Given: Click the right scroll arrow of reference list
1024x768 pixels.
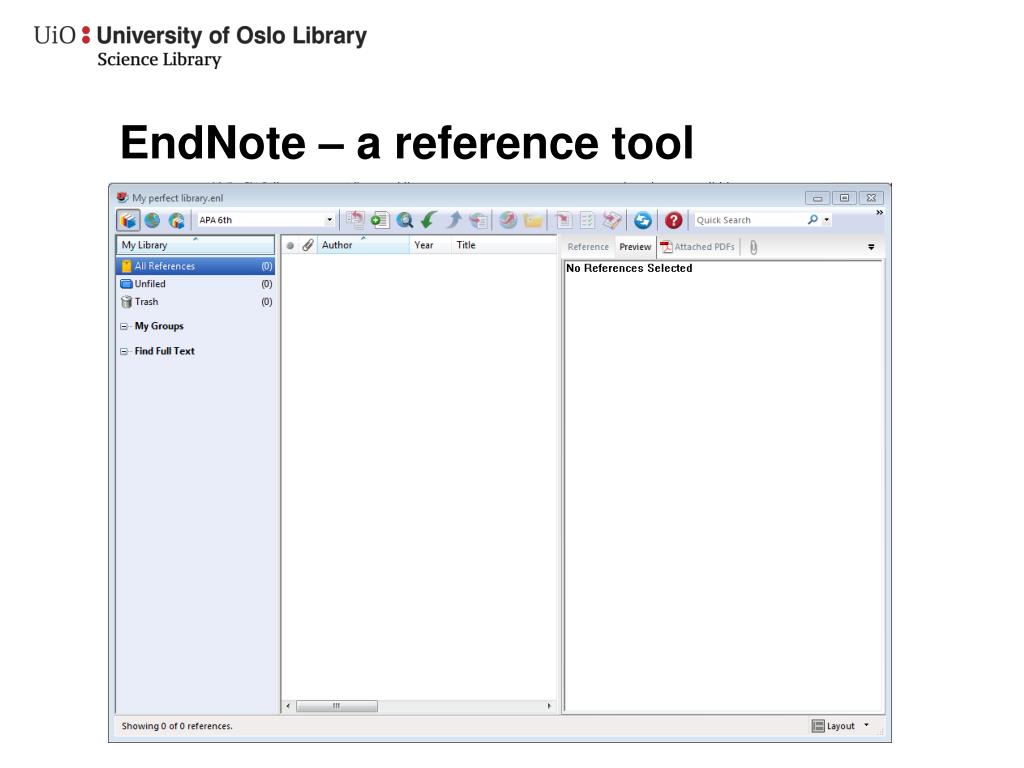Looking at the screenshot, I should (549, 706).
